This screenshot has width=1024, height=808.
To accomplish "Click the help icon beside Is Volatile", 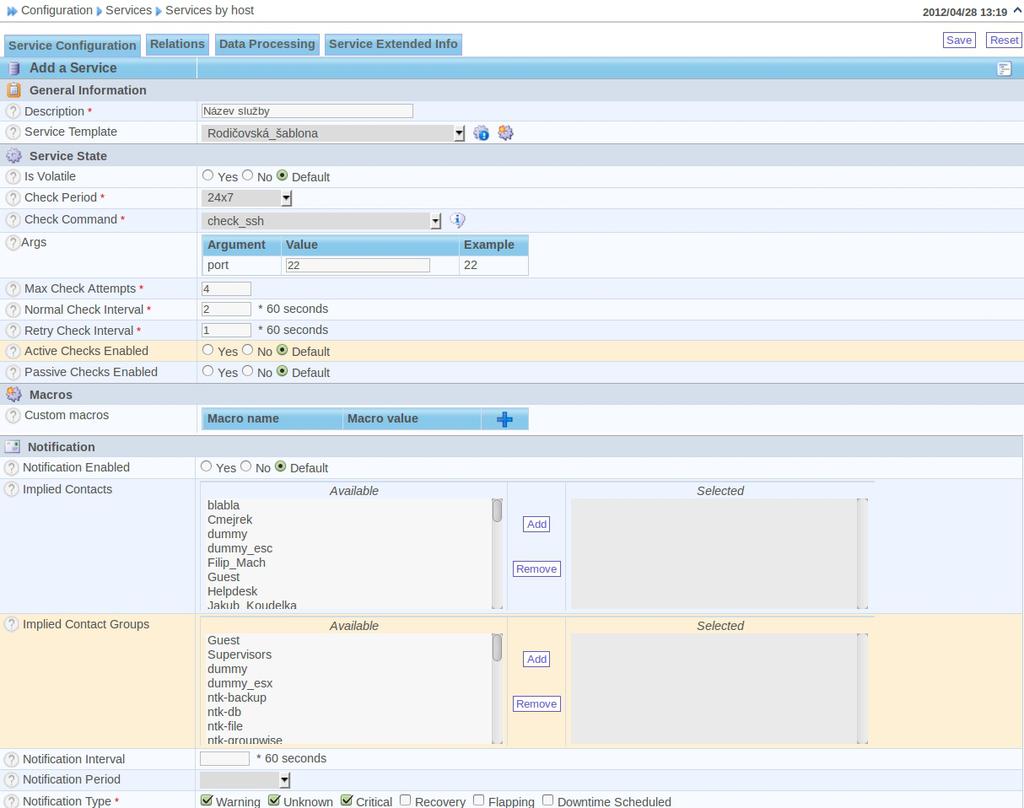I will coord(13,176).
